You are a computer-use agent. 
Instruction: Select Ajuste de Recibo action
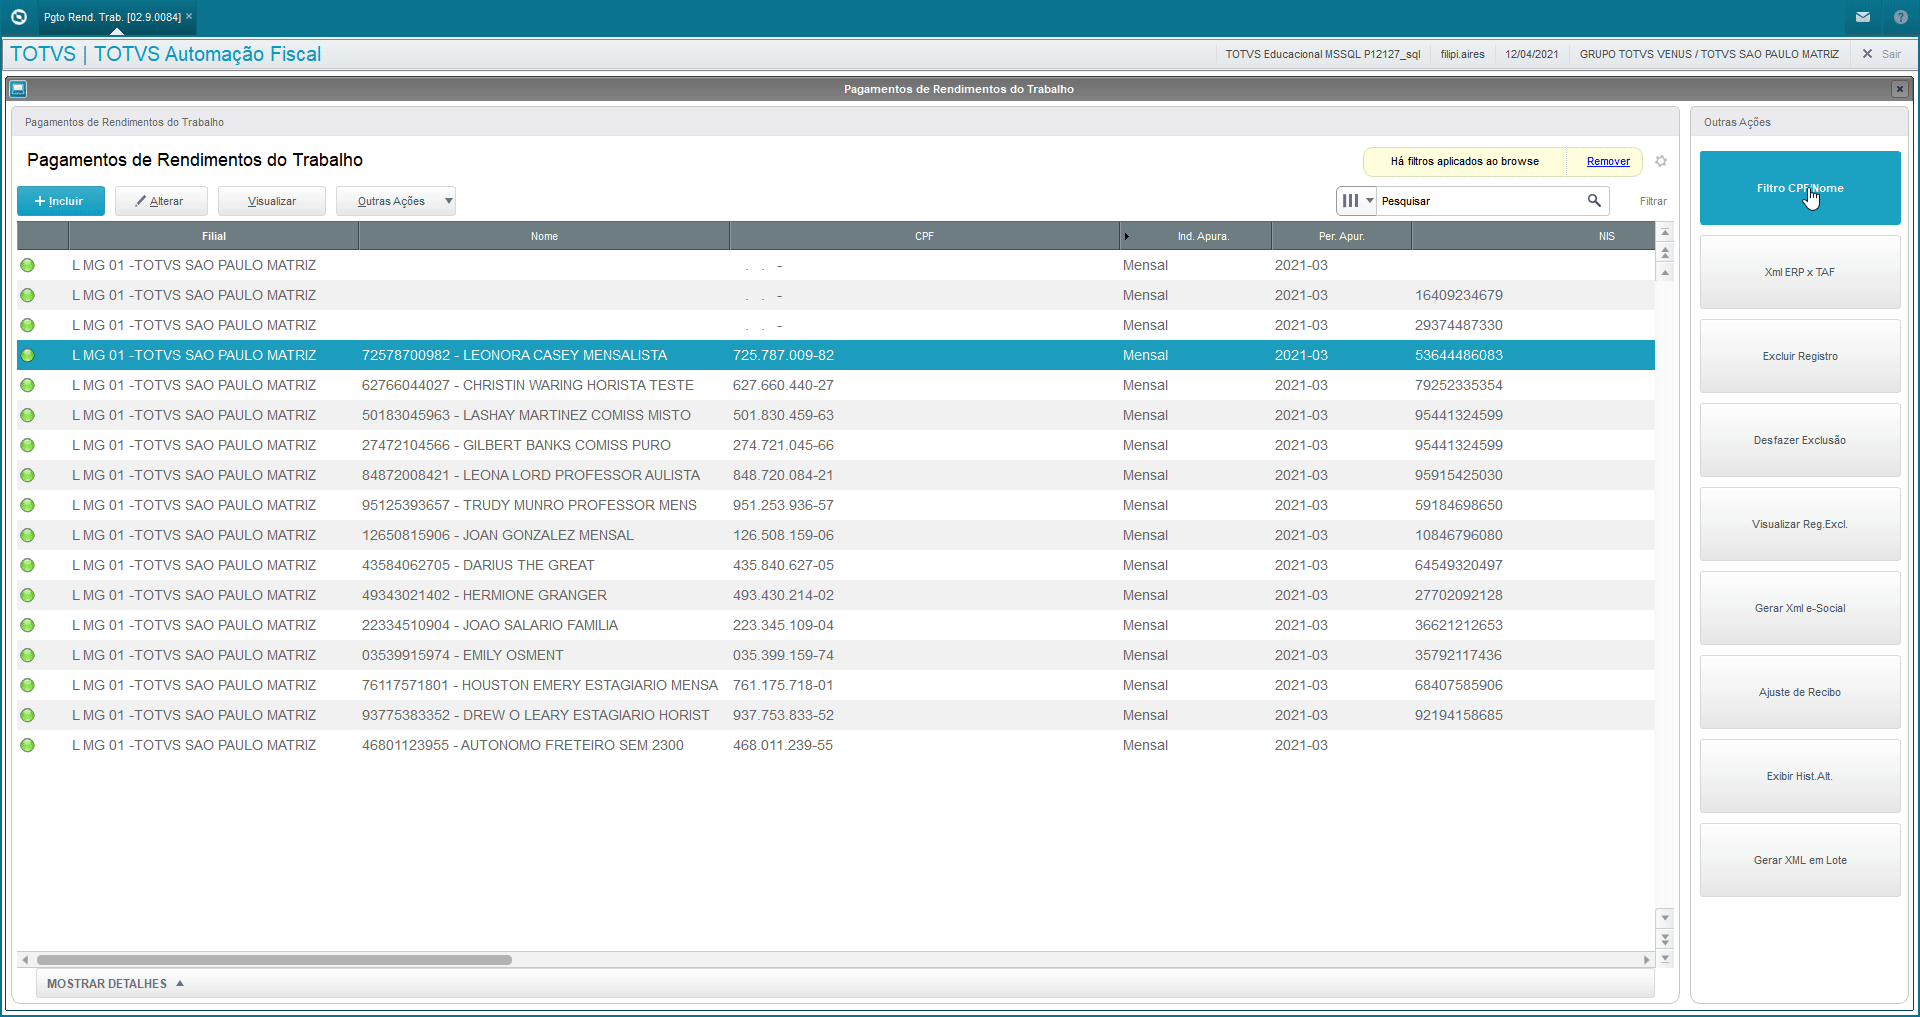(x=1800, y=692)
